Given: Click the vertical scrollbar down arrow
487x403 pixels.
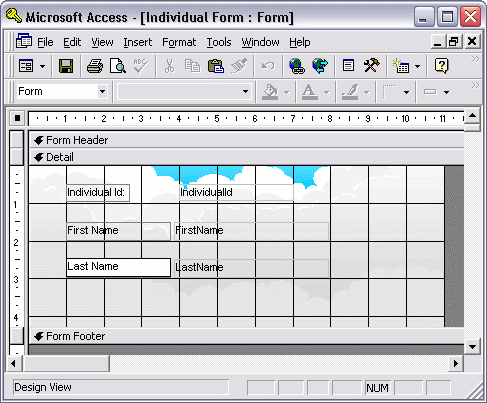Looking at the screenshot, I should 472,347.
